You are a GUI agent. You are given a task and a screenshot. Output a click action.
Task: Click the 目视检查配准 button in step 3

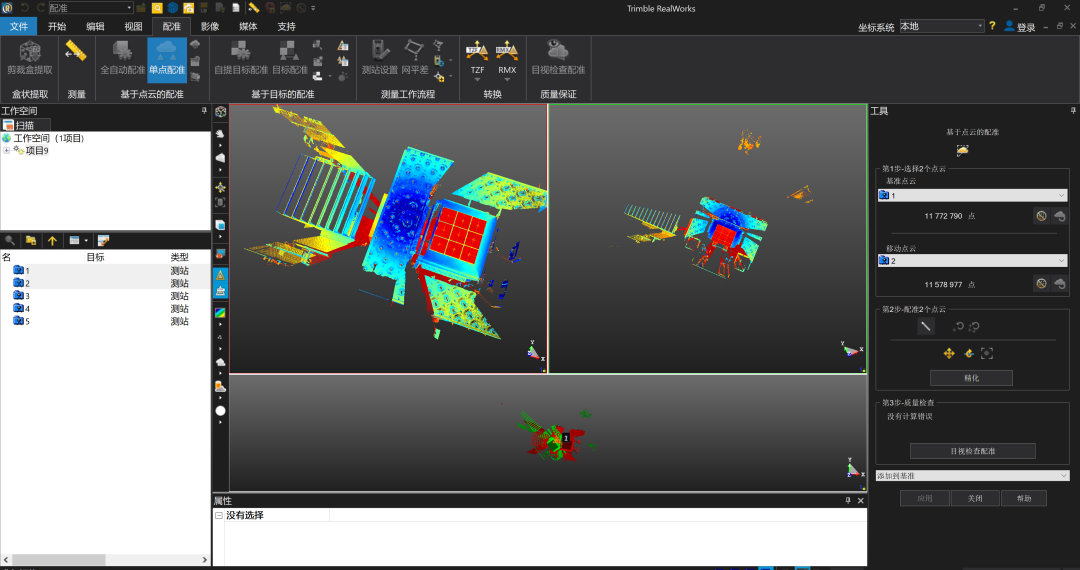973,451
